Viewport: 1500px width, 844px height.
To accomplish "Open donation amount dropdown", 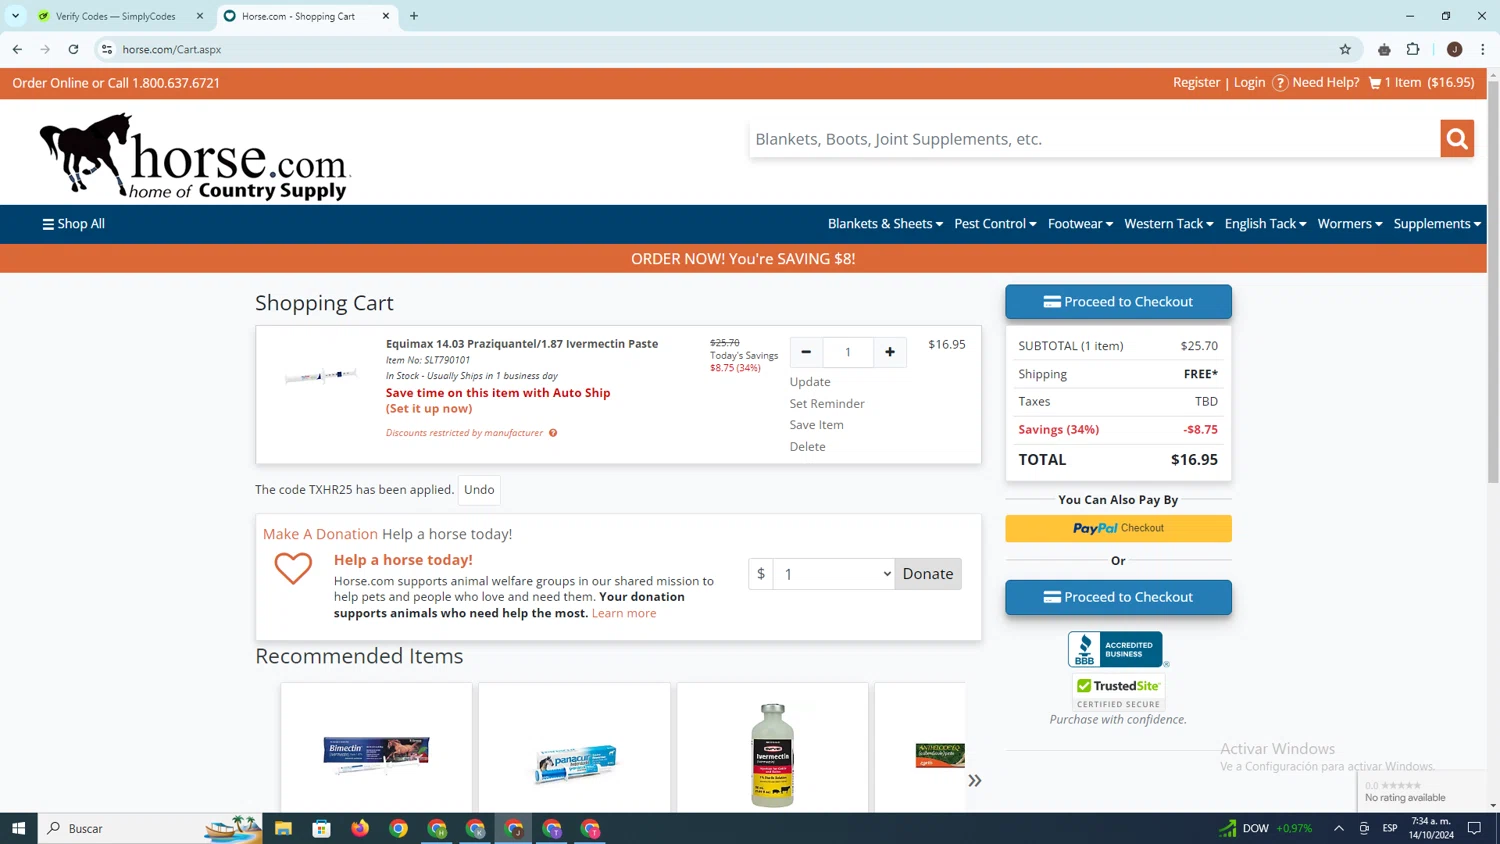I will tap(834, 574).
